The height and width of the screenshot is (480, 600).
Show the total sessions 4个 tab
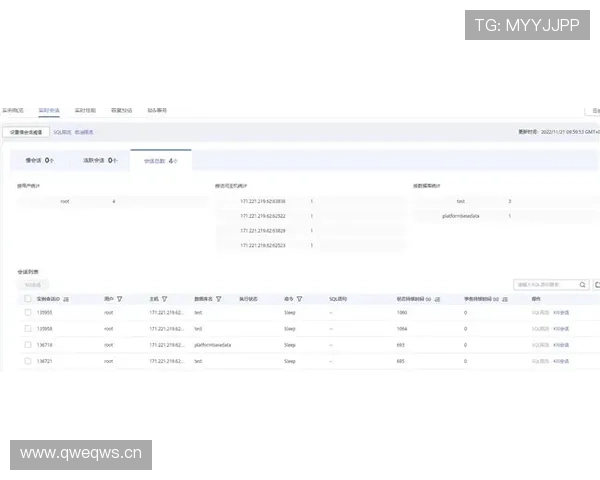[161, 161]
